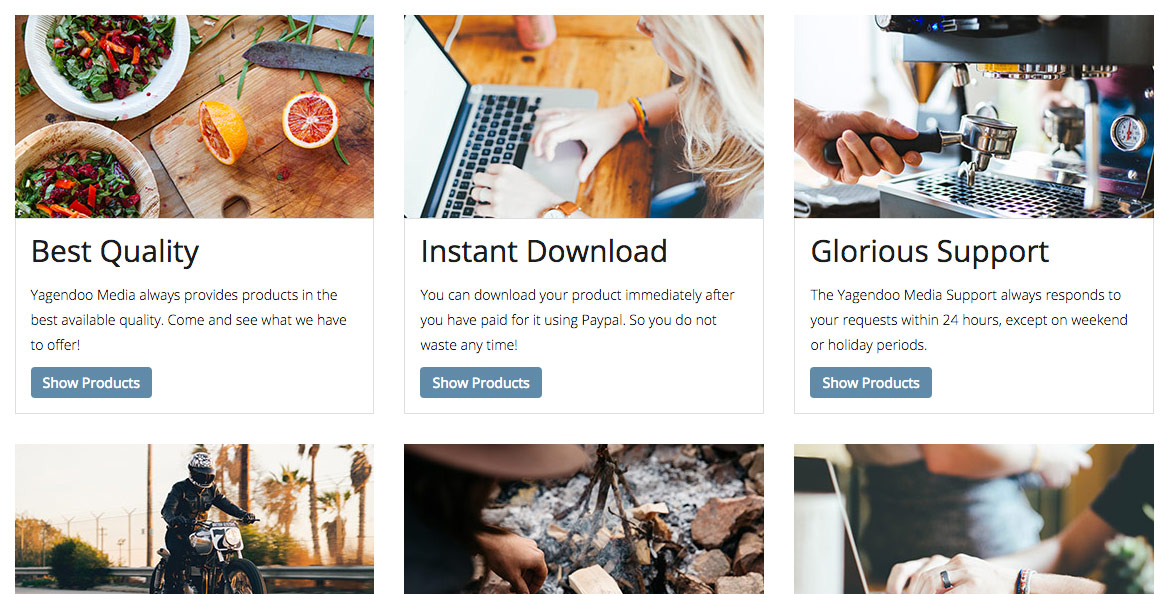Viewport: 1170px width, 594px height.
Task: Click Show Products under Best Quality
Action: coord(91,382)
